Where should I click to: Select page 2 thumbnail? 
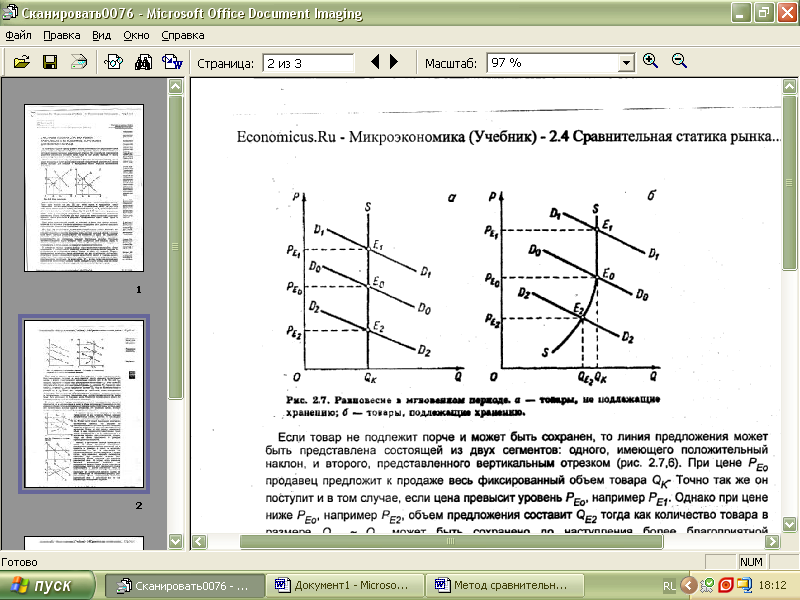(84, 404)
